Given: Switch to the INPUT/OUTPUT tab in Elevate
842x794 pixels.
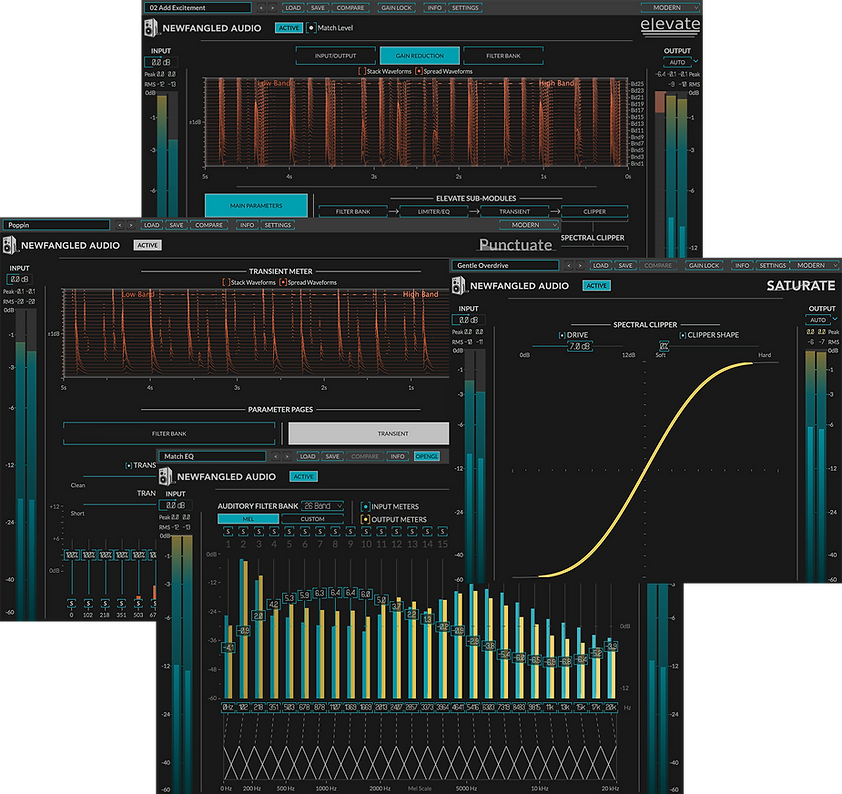Looking at the screenshot, I should 336,55.
